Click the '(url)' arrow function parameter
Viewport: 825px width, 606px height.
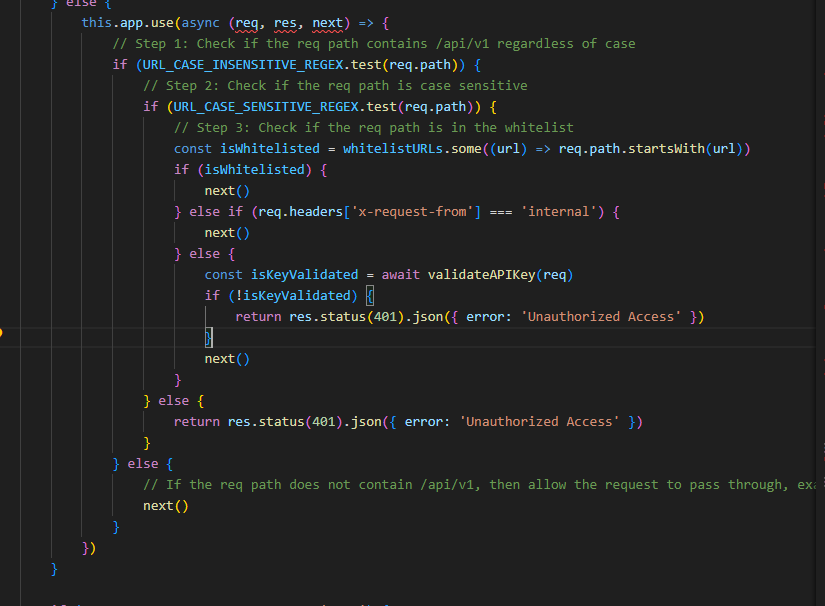(x=509, y=149)
